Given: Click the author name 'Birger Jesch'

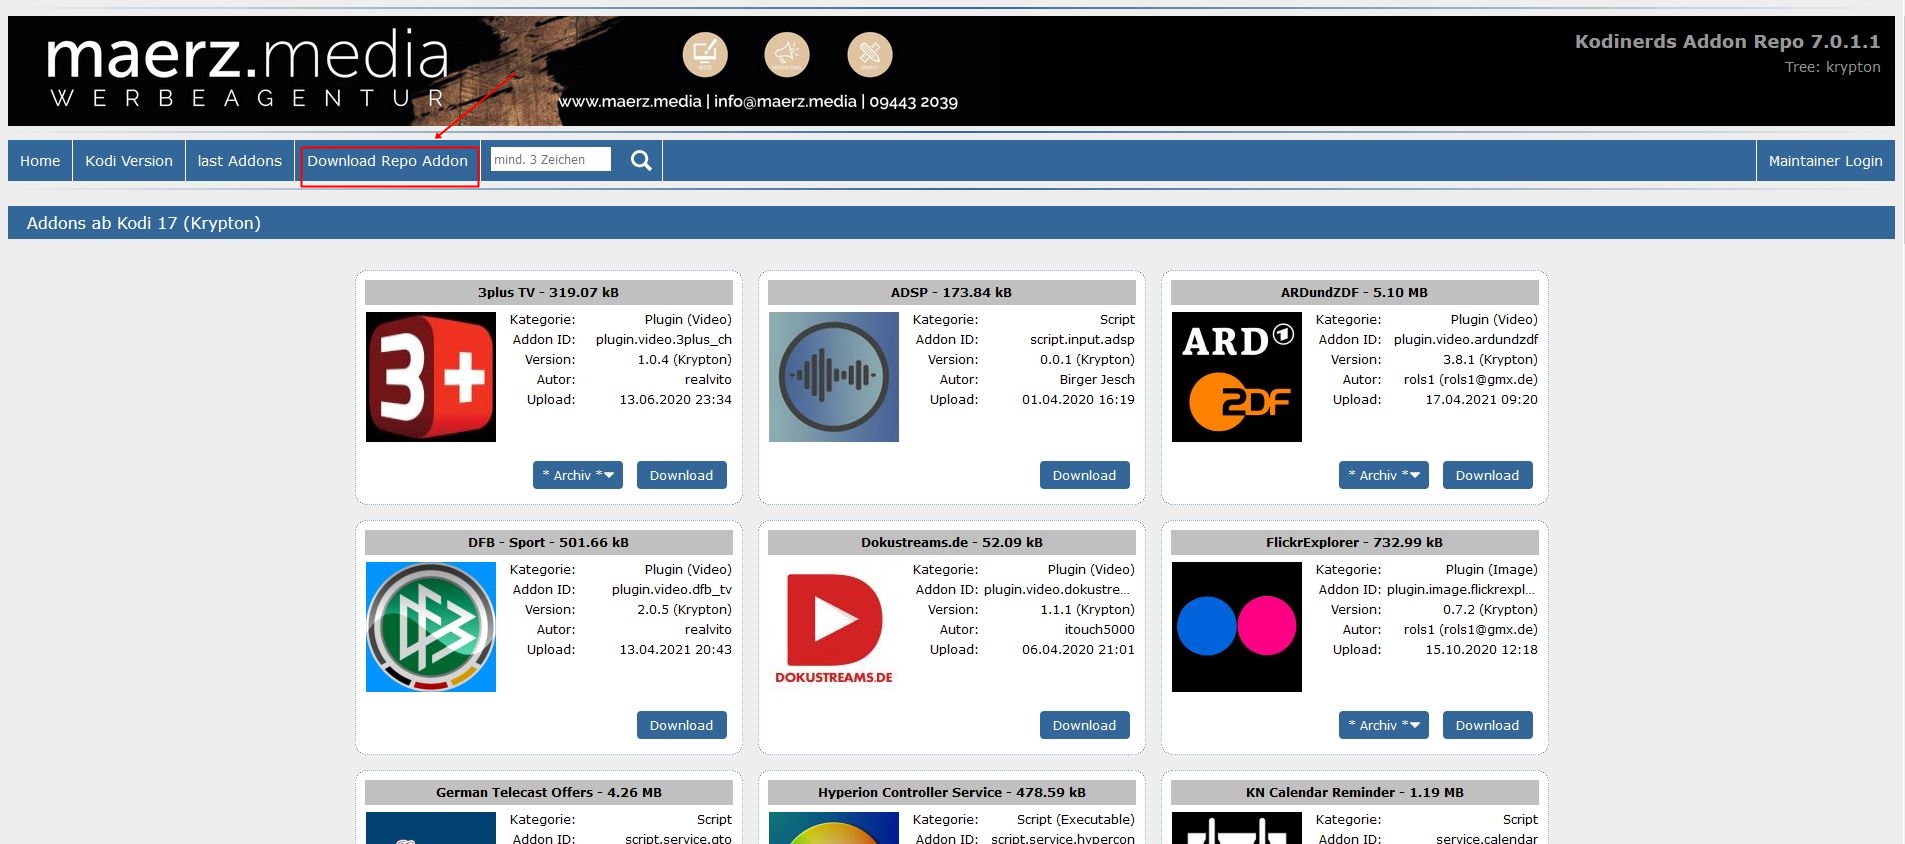Looking at the screenshot, I should (x=1097, y=379).
